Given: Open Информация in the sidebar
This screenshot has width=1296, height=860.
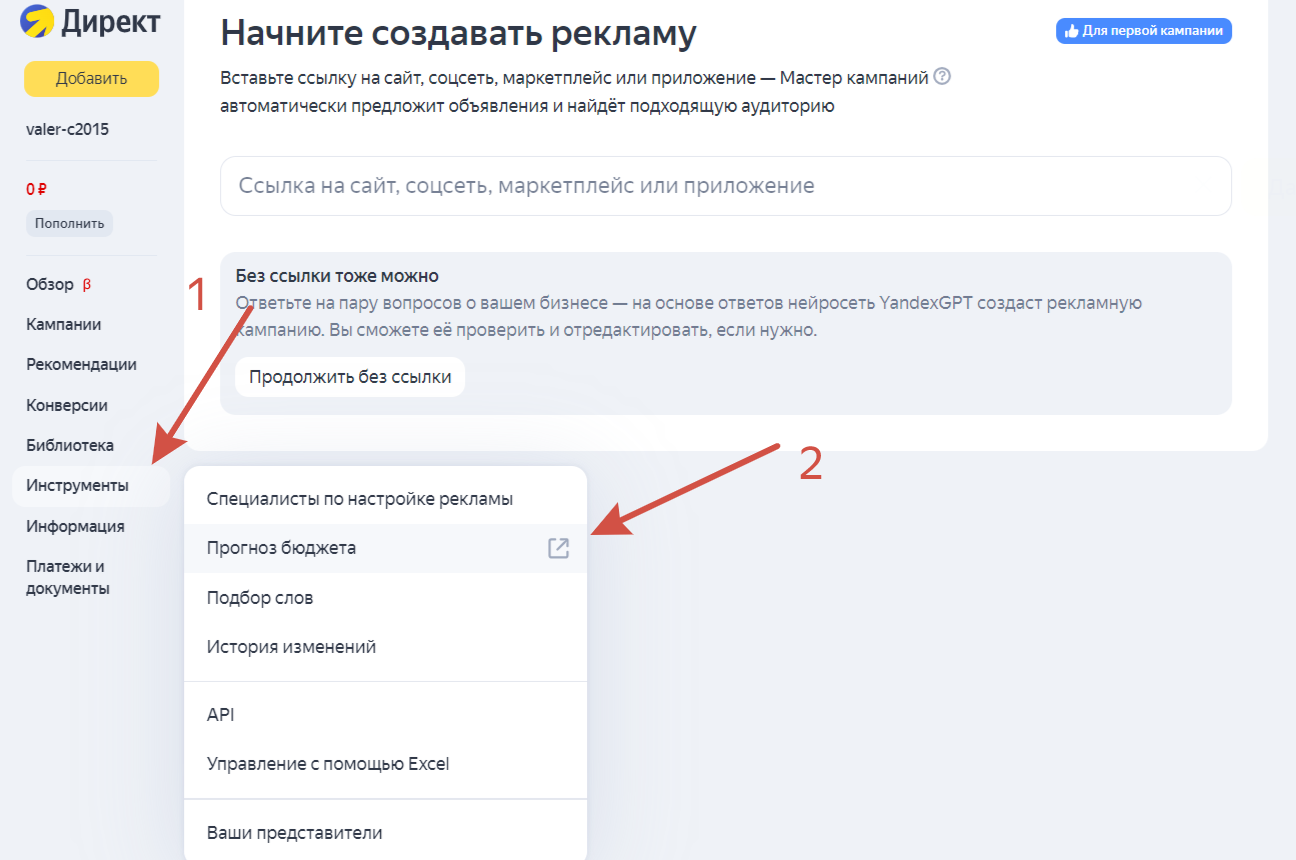Looking at the screenshot, I should pyautogui.click(x=75, y=526).
